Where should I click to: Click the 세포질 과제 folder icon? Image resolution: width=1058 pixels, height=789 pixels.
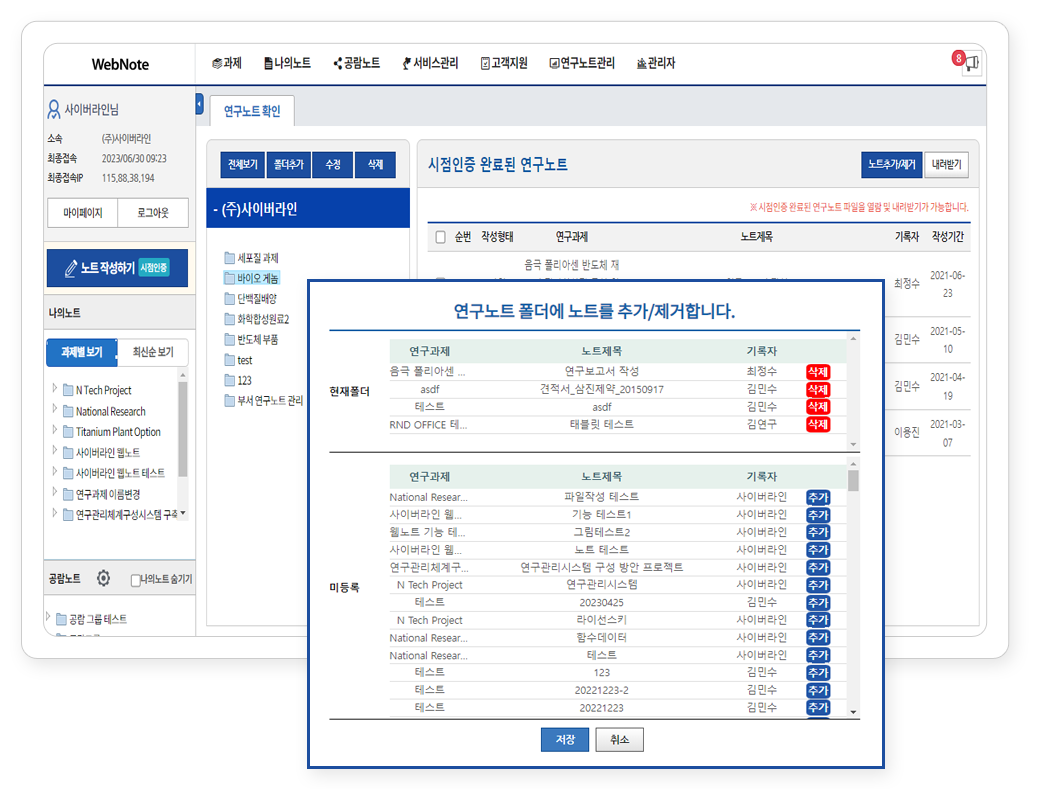pyautogui.click(x=230, y=258)
